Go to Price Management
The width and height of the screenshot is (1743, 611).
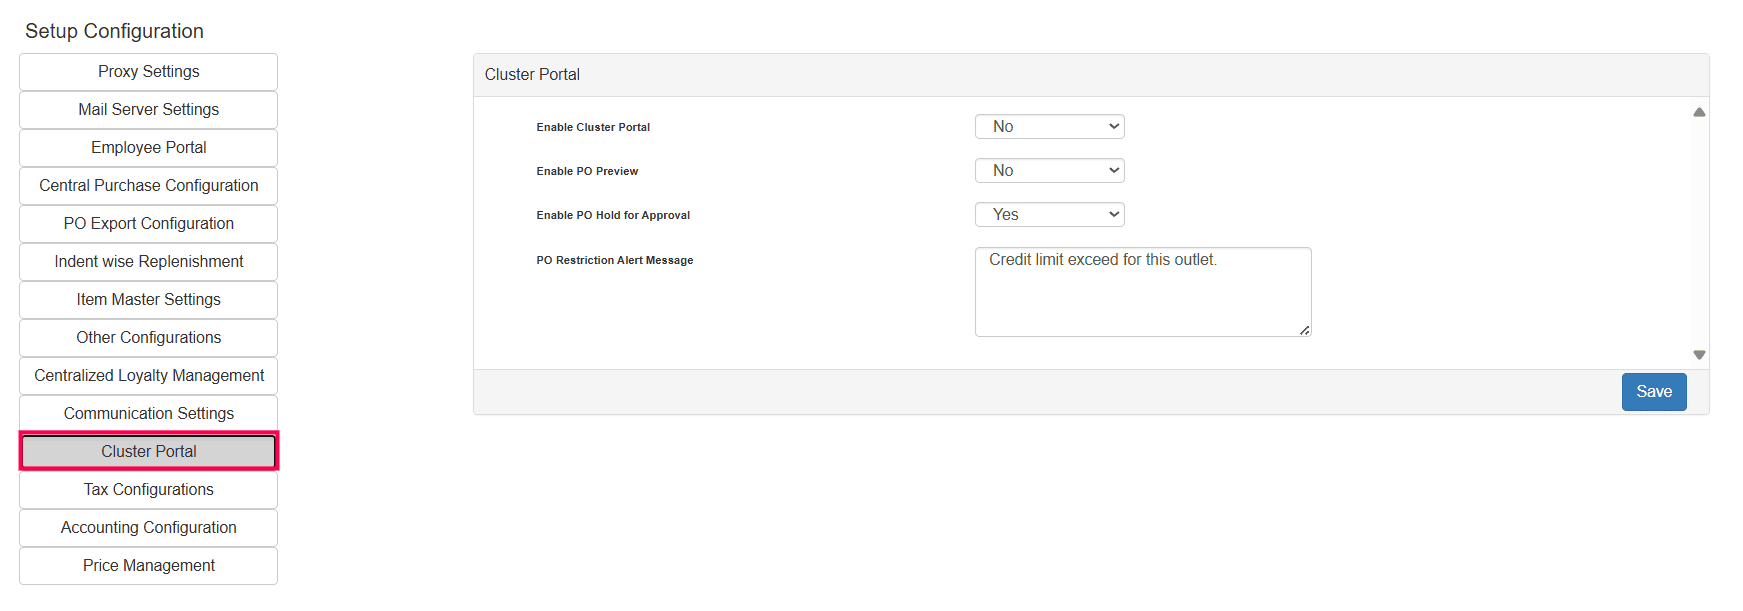tap(149, 566)
